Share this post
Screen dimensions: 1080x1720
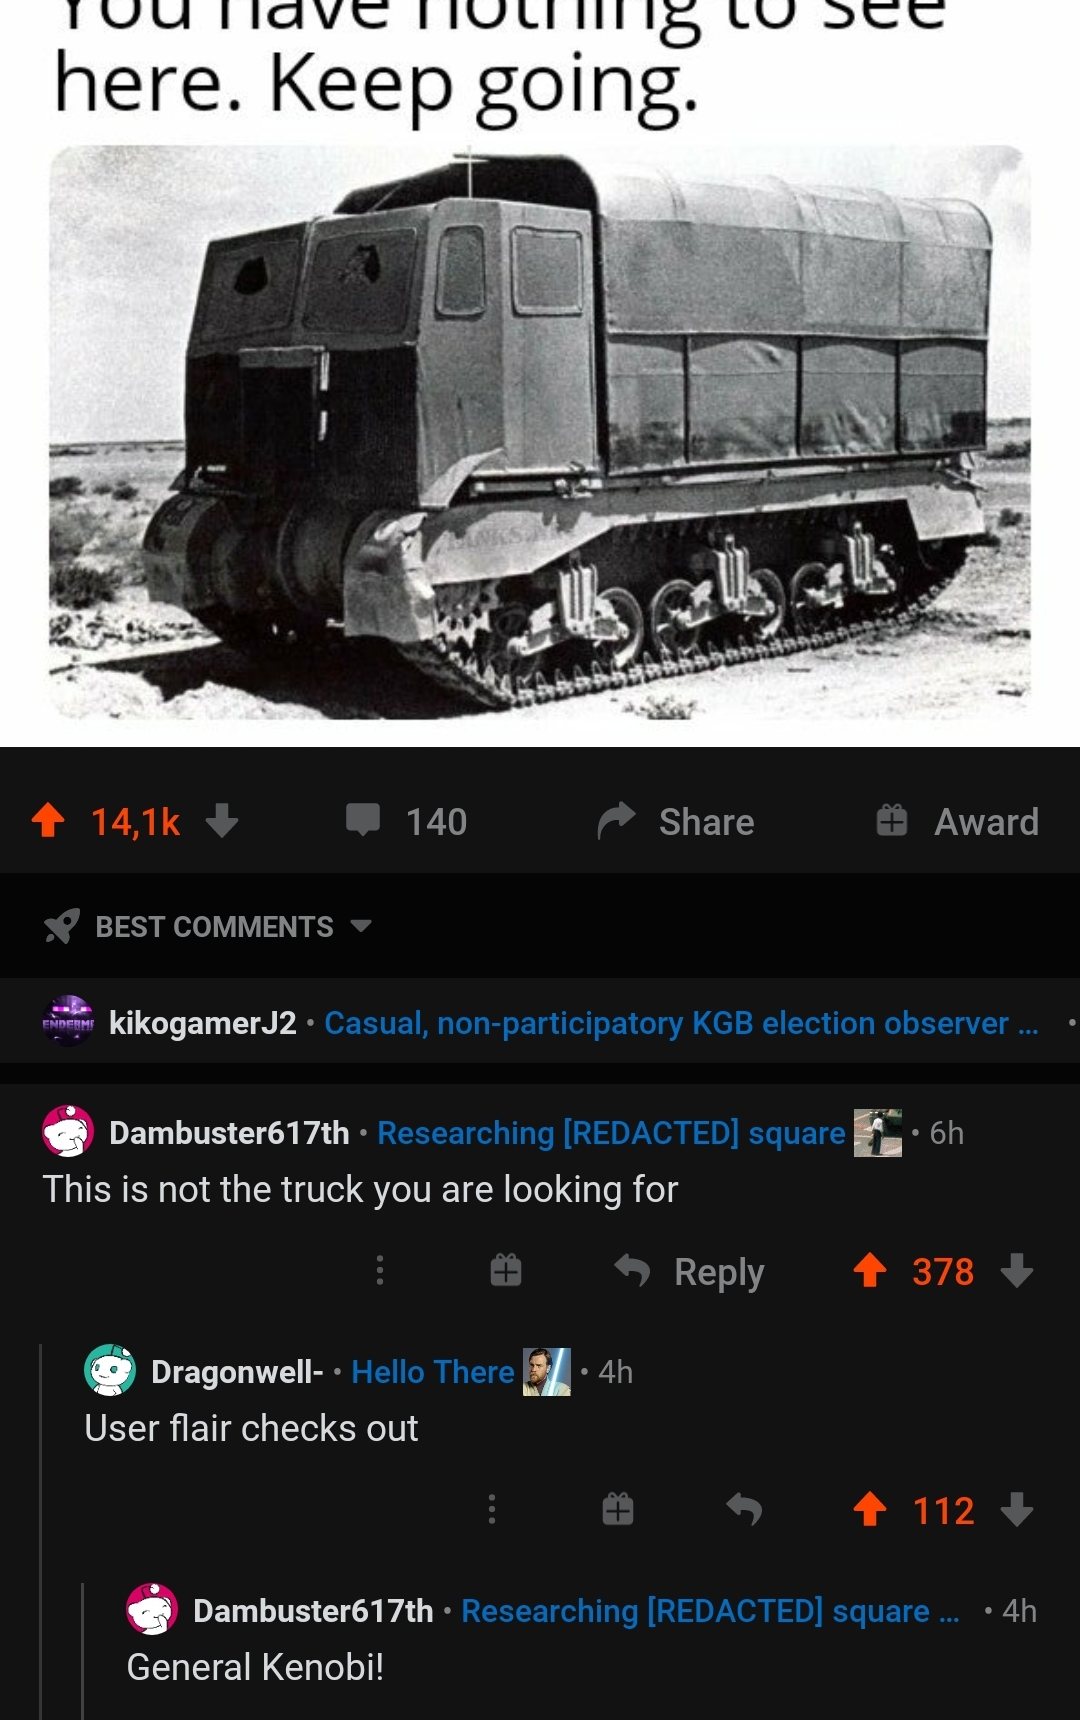coord(676,821)
